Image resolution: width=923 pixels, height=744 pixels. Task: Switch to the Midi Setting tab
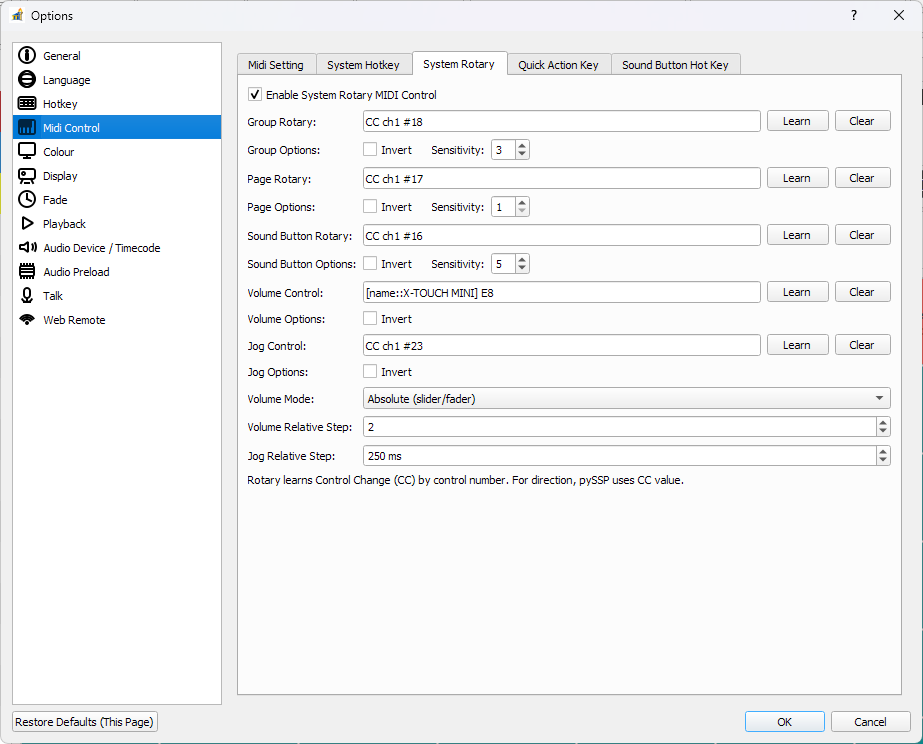tap(276, 65)
